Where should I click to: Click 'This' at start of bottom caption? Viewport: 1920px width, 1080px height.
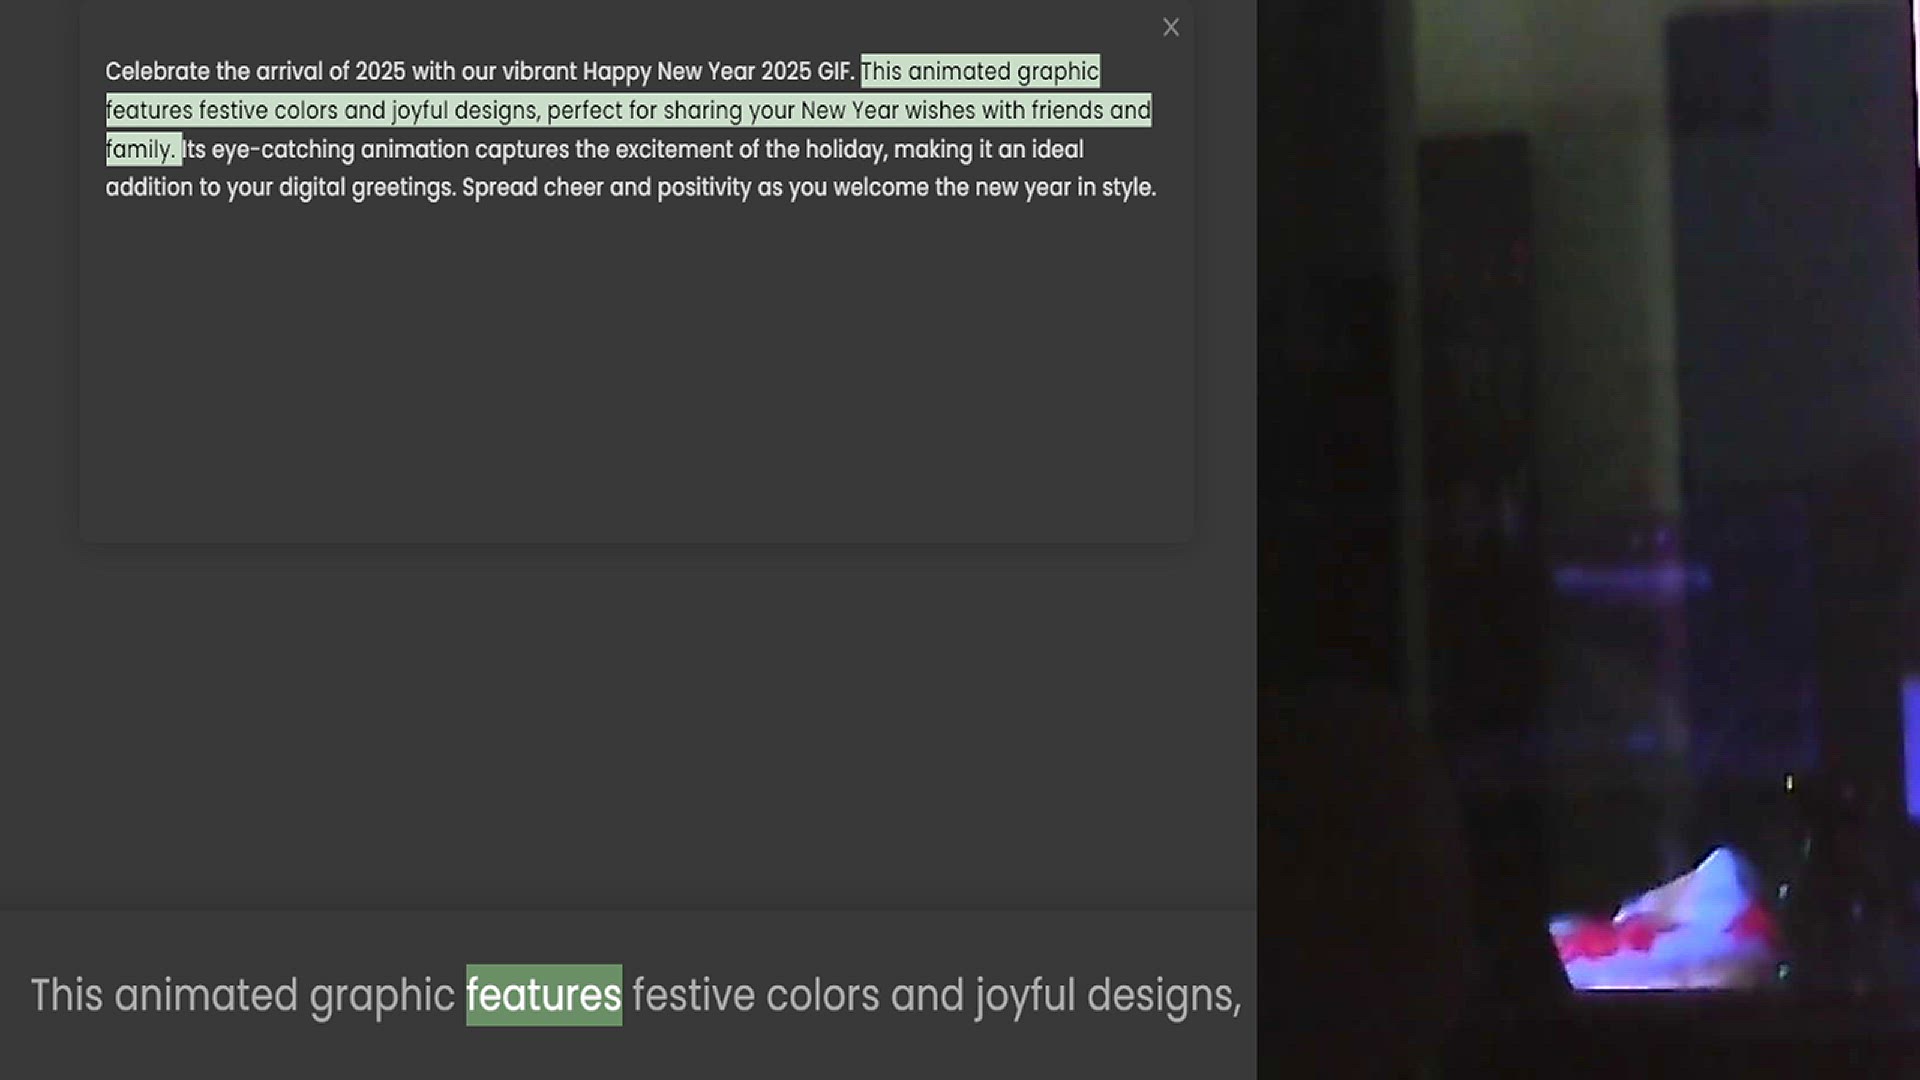point(66,995)
